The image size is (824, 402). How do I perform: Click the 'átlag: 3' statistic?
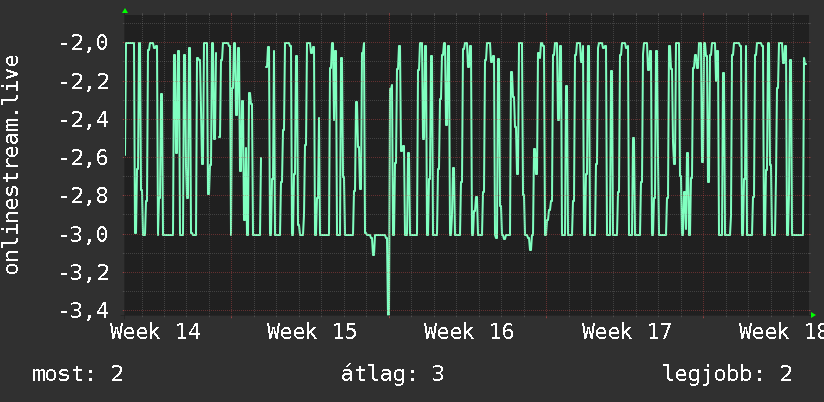(392, 374)
